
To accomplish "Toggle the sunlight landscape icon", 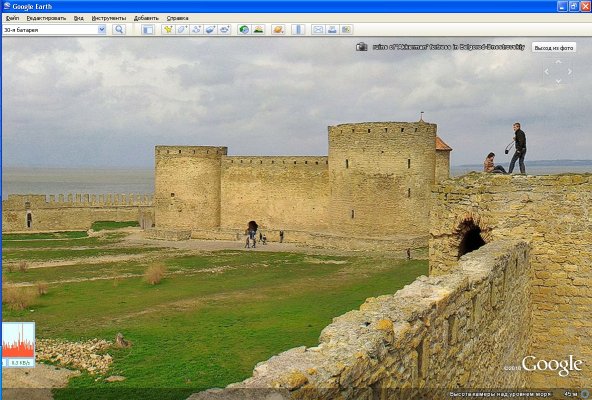I will 259,29.
